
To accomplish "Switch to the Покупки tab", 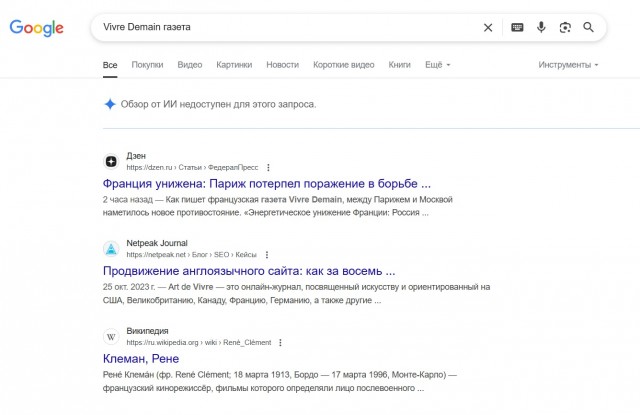I will (147, 64).
